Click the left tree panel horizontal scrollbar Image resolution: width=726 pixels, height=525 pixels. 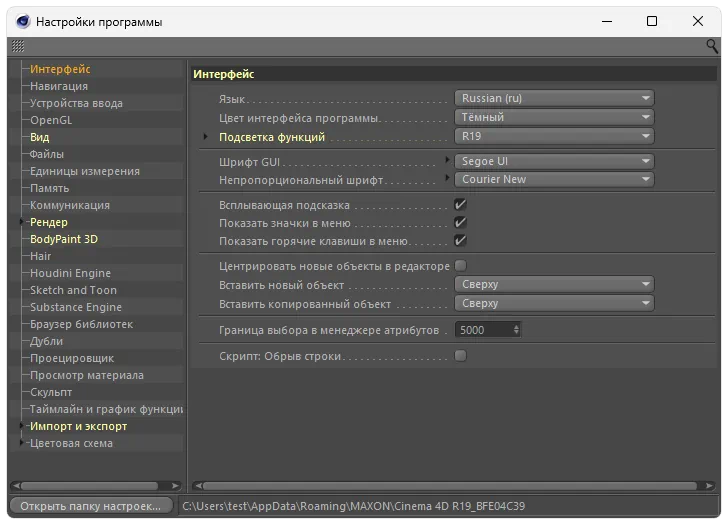coord(89,486)
